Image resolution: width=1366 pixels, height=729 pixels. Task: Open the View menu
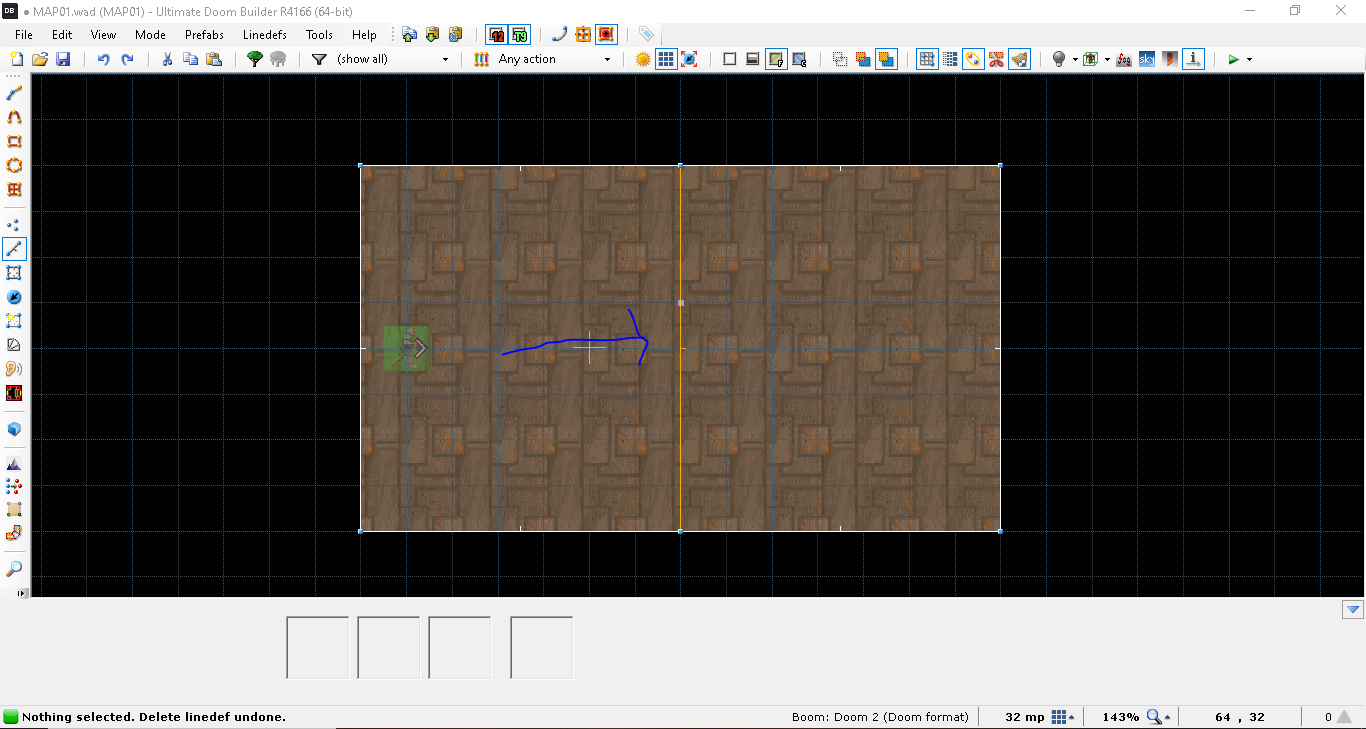[x=103, y=34]
